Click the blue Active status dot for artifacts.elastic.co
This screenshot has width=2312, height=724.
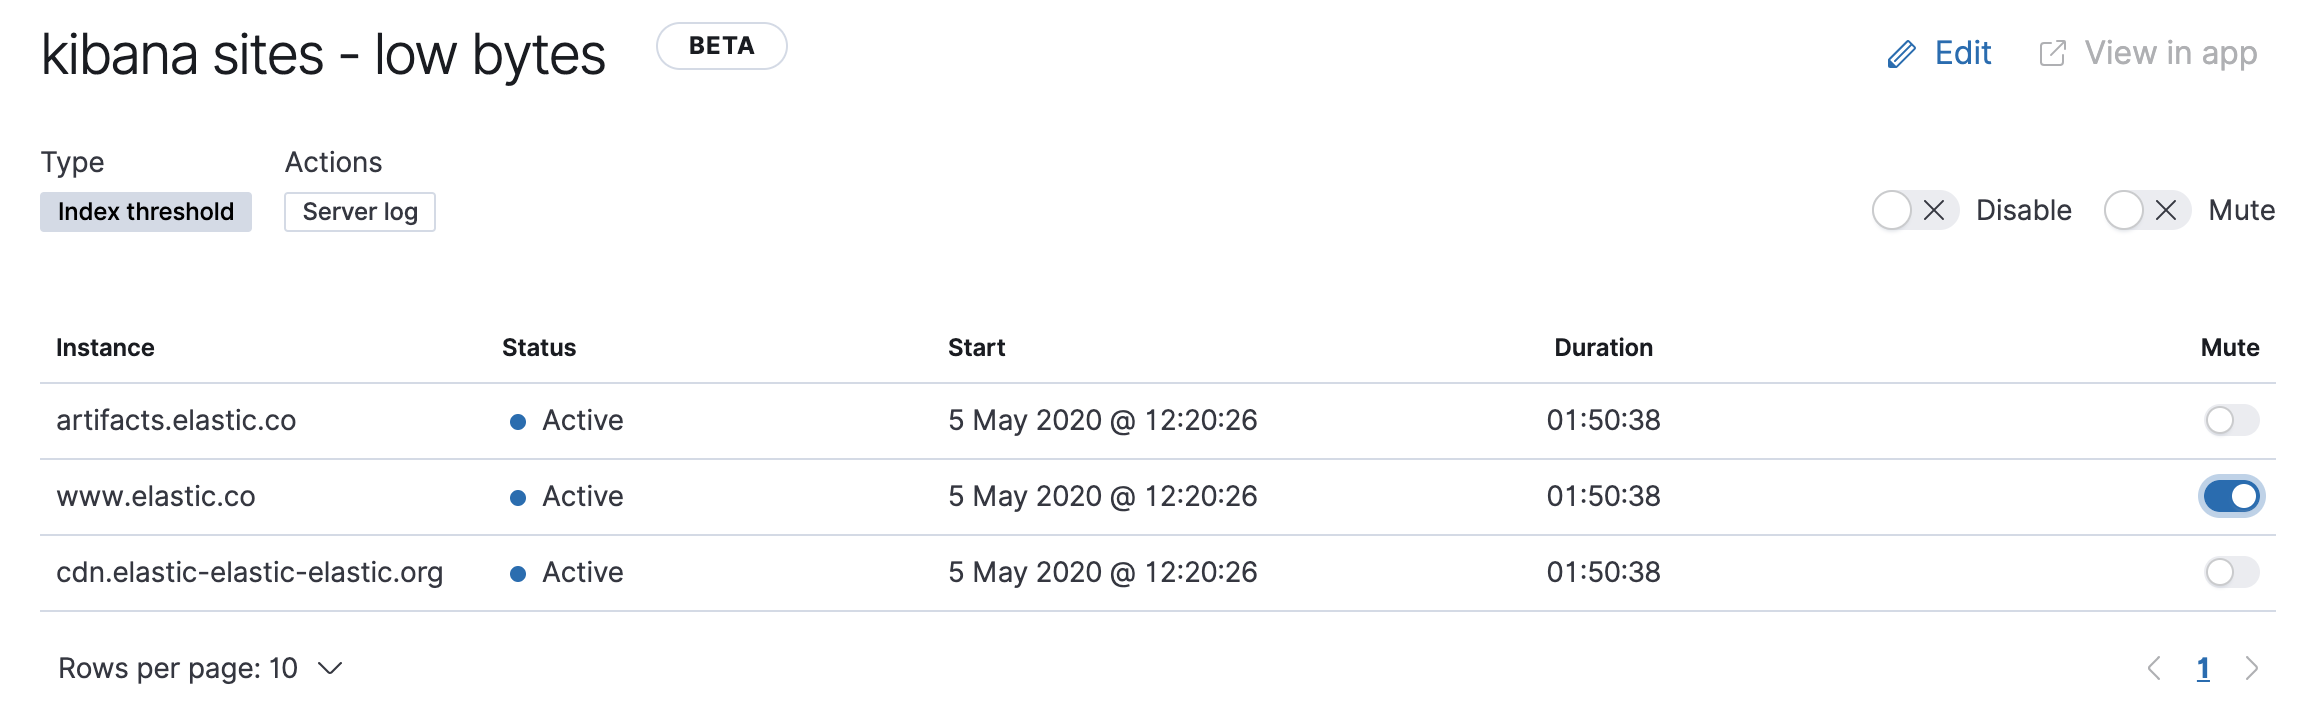pyautogui.click(x=518, y=421)
